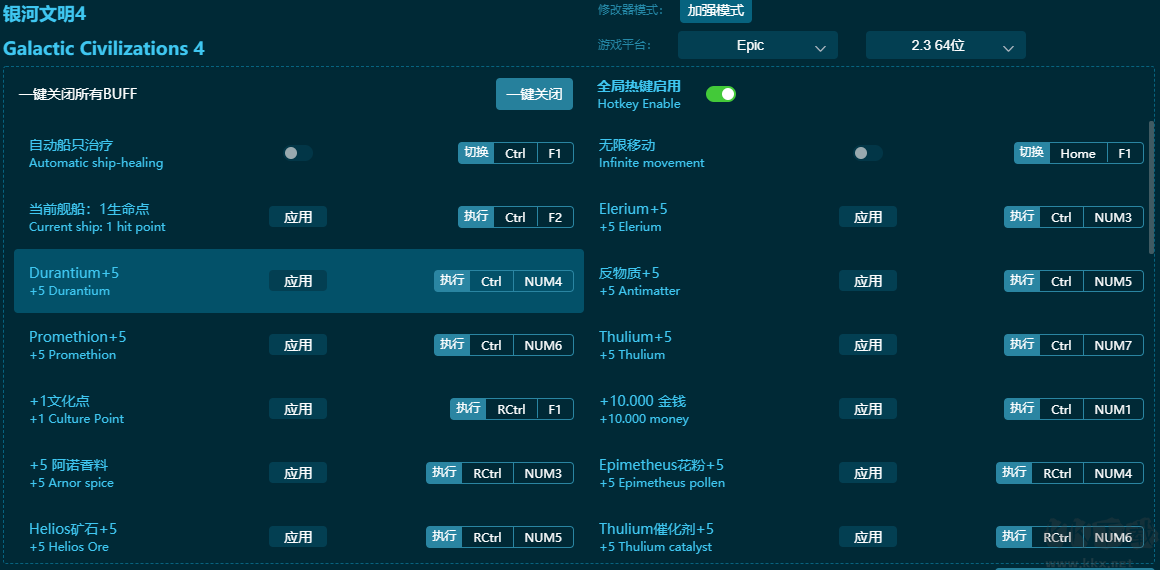This screenshot has width=1160, height=570.
Task: Click NUM4 key field for Durantium+5
Action: pyautogui.click(x=543, y=281)
